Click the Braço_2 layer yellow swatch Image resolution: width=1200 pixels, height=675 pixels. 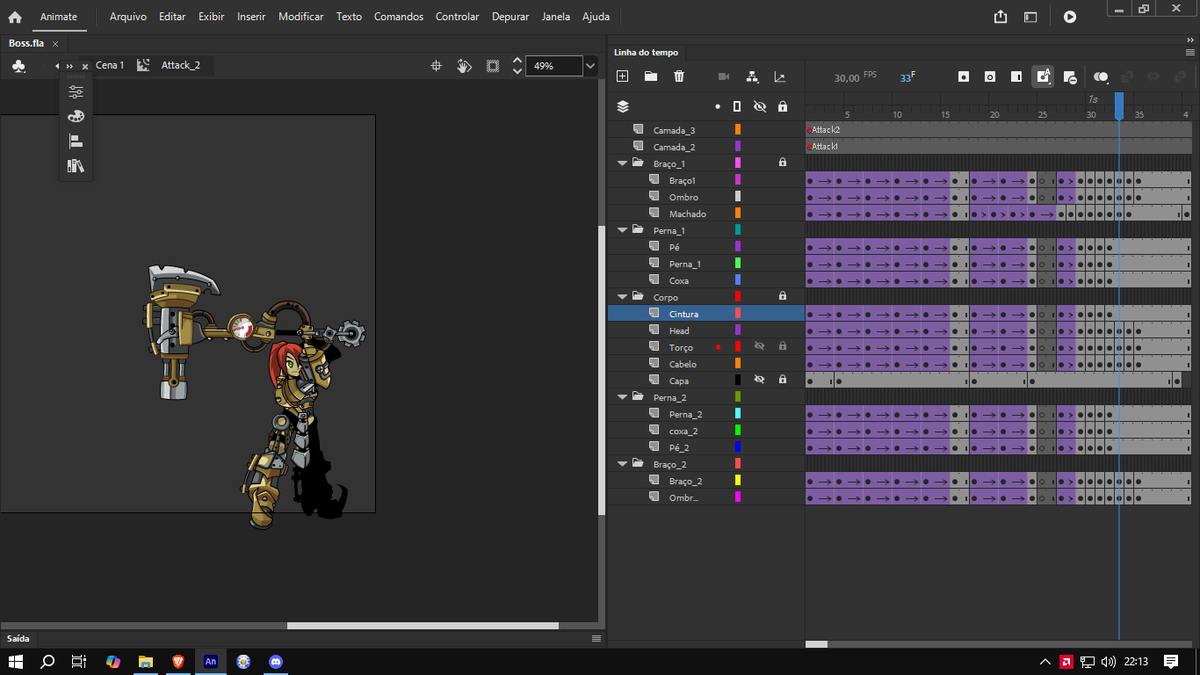point(738,480)
